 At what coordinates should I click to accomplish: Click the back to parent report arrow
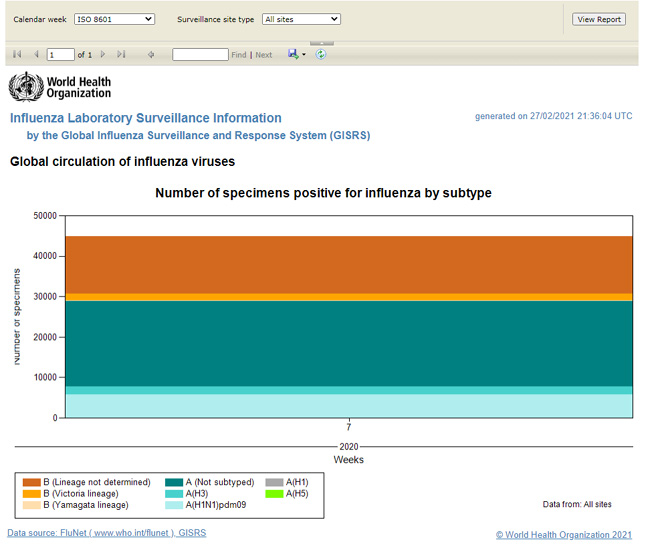point(151,55)
